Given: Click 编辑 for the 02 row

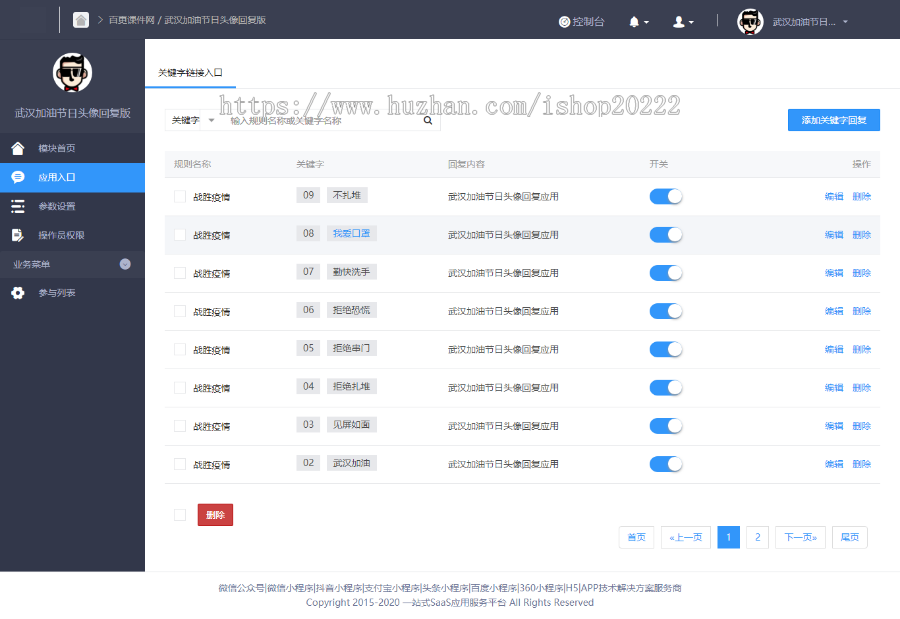Looking at the screenshot, I should point(834,464).
